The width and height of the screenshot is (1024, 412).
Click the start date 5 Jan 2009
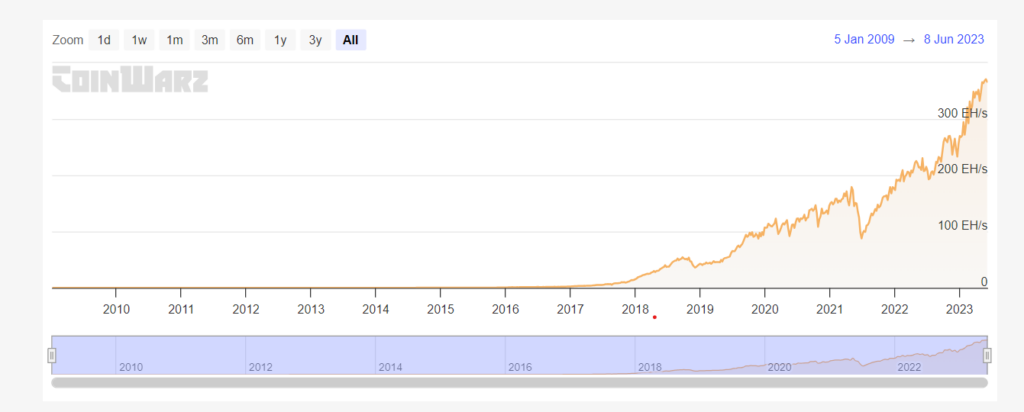point(864,39)
